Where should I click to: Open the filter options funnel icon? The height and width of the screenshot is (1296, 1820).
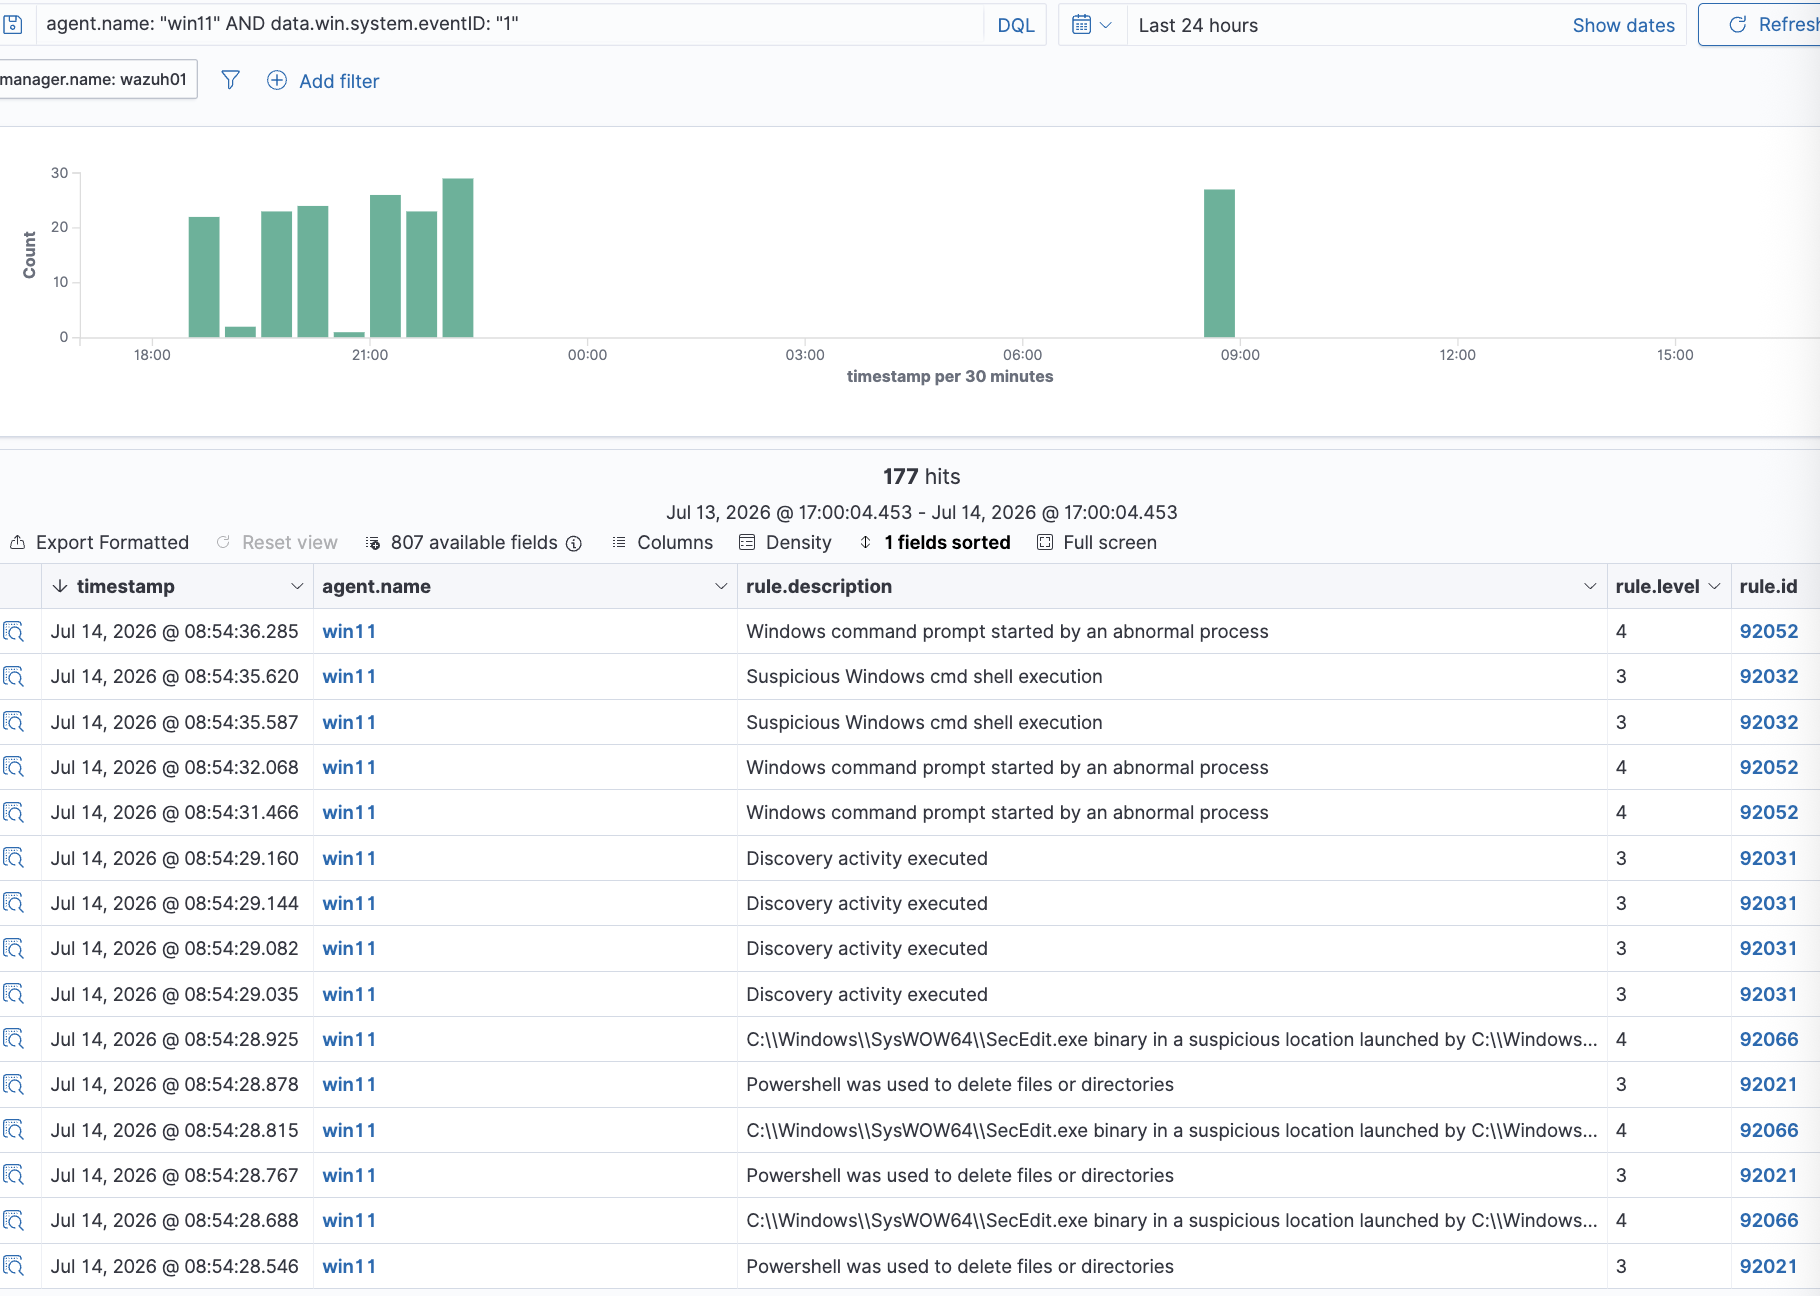pos(230,80)
